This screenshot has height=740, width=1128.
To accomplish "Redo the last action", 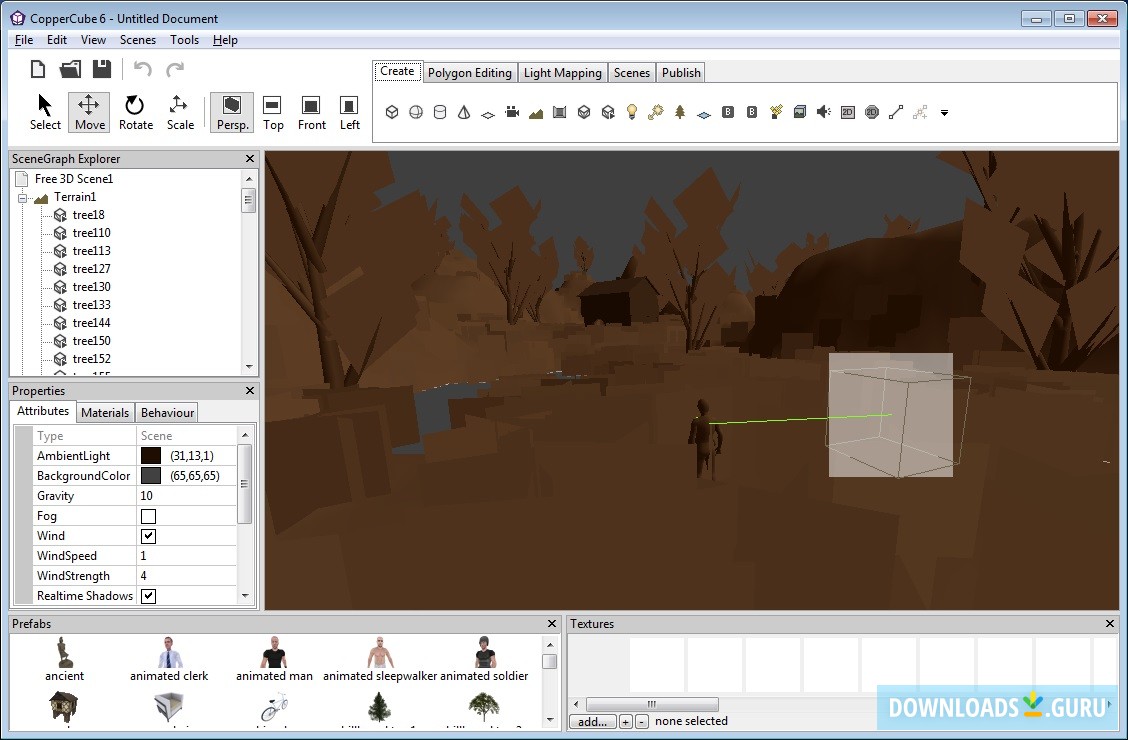I will [x=175, y=69].
